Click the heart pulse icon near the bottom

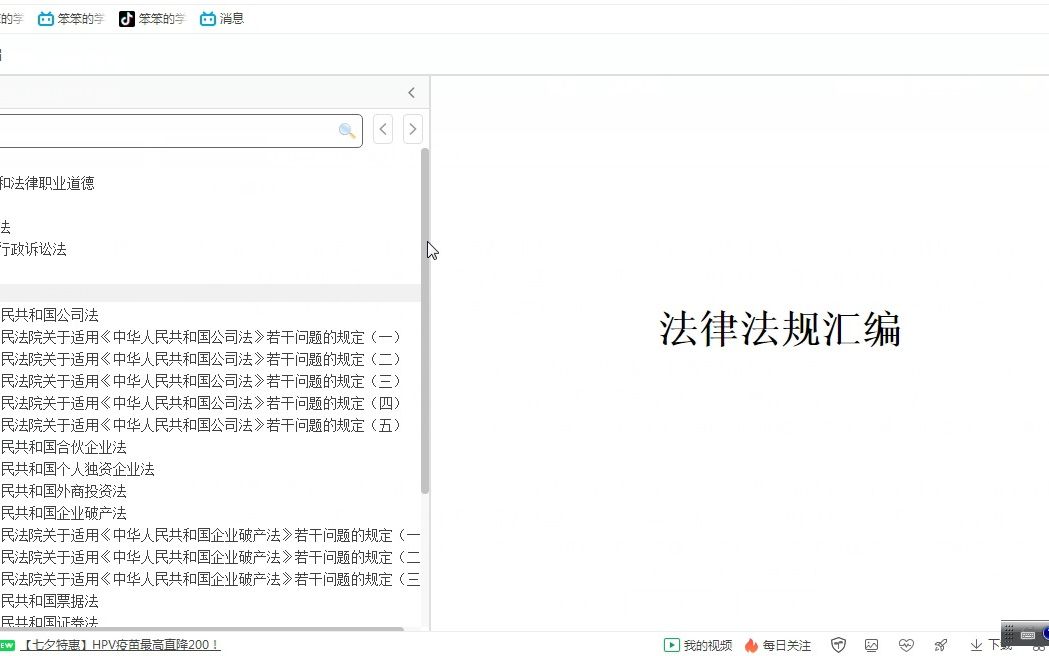click(906, 645)
